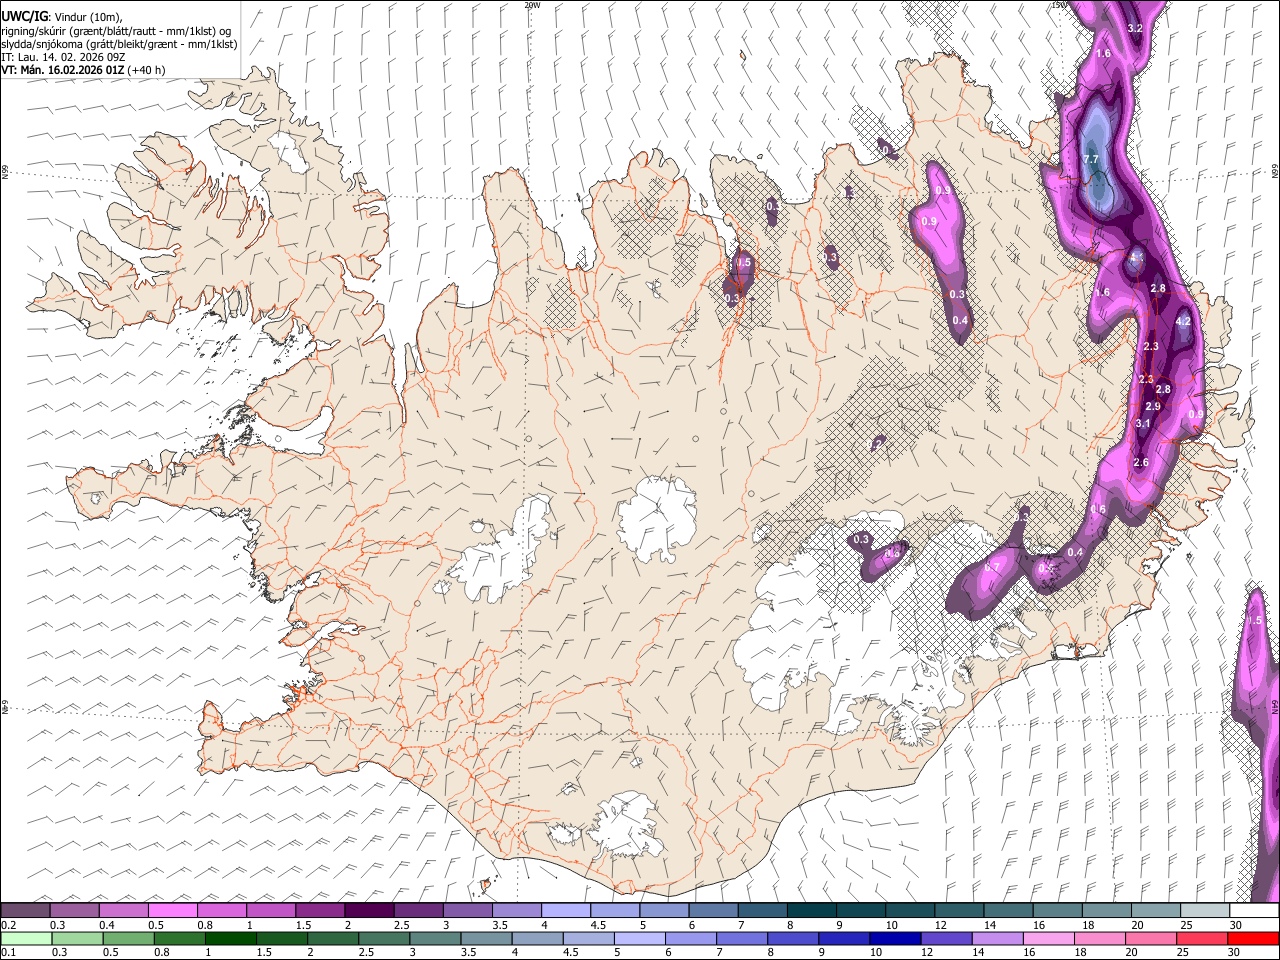
Task: Click darkest green 1 swatch in rain legend
Action: pyautogui.click(x=231, y=938)
